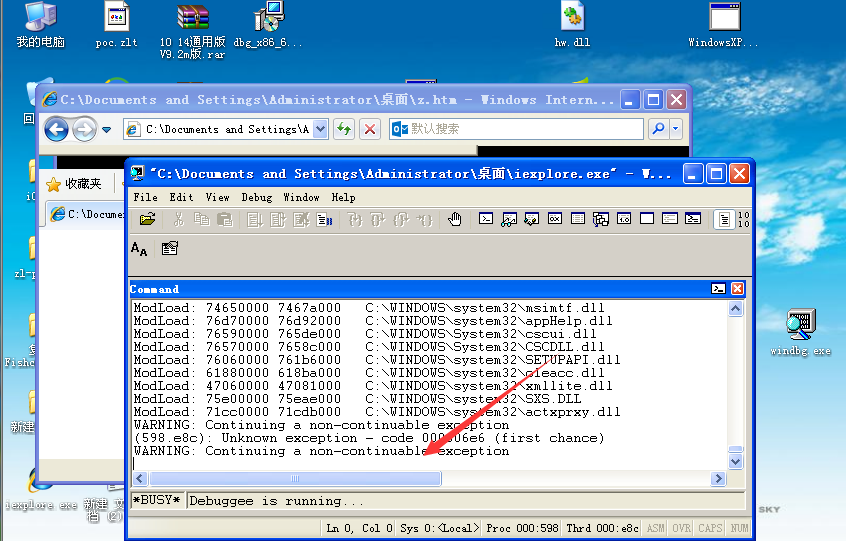
Task: Click the Paste icon in WinDbg toolbar
Action: [x=224, y=219]
